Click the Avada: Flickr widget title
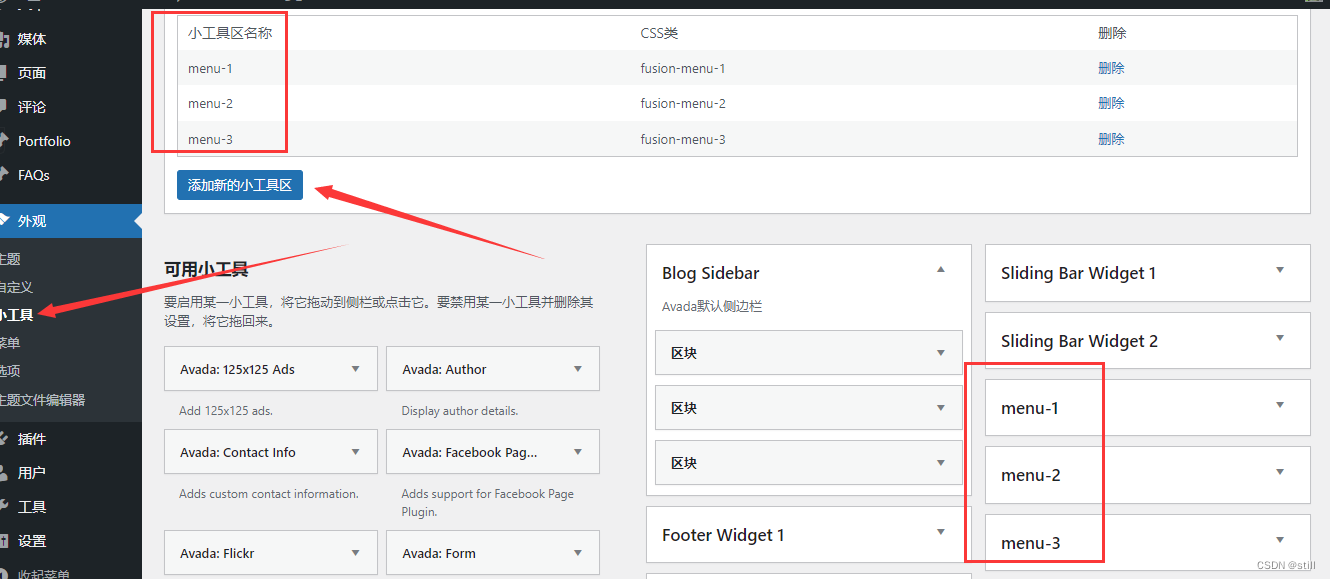This screenshot has width=1330, height=579. click(217, 553)
